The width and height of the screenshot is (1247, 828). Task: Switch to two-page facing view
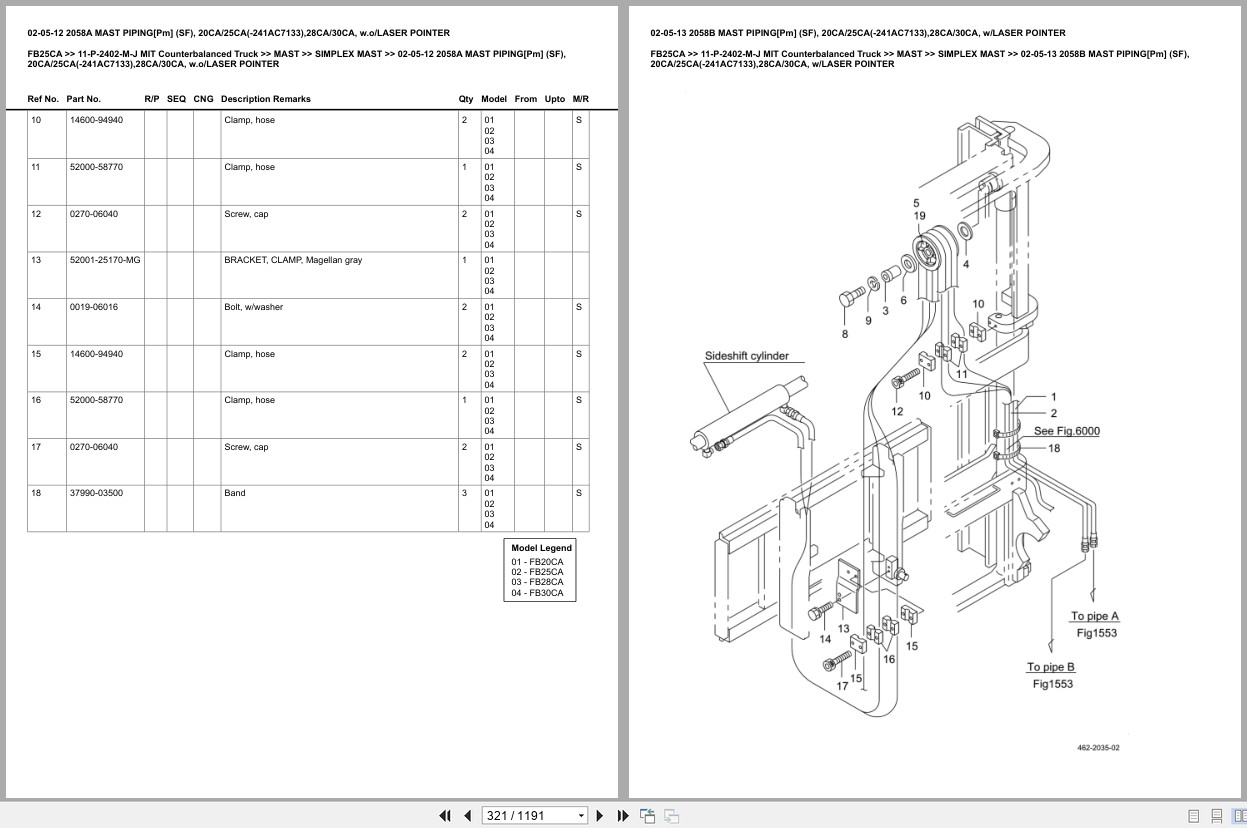click(1238, 816)
